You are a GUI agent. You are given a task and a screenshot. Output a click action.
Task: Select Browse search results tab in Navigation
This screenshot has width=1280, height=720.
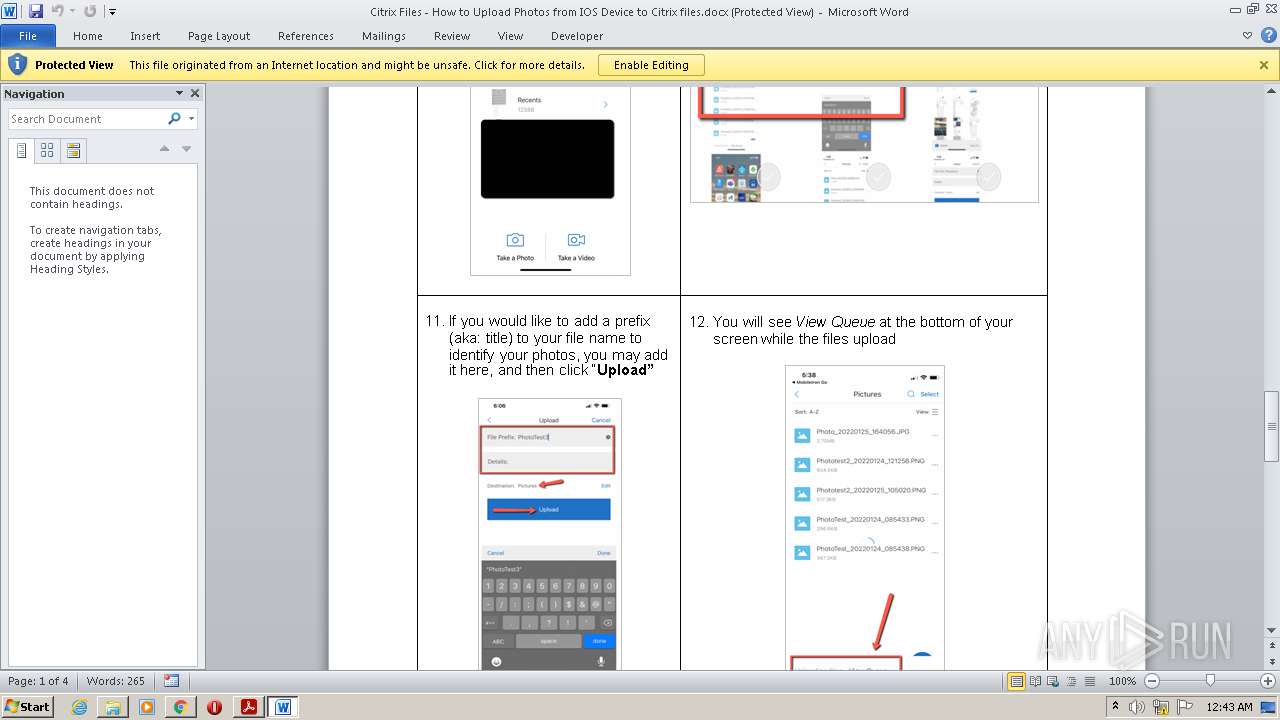(x=73, y=151)
